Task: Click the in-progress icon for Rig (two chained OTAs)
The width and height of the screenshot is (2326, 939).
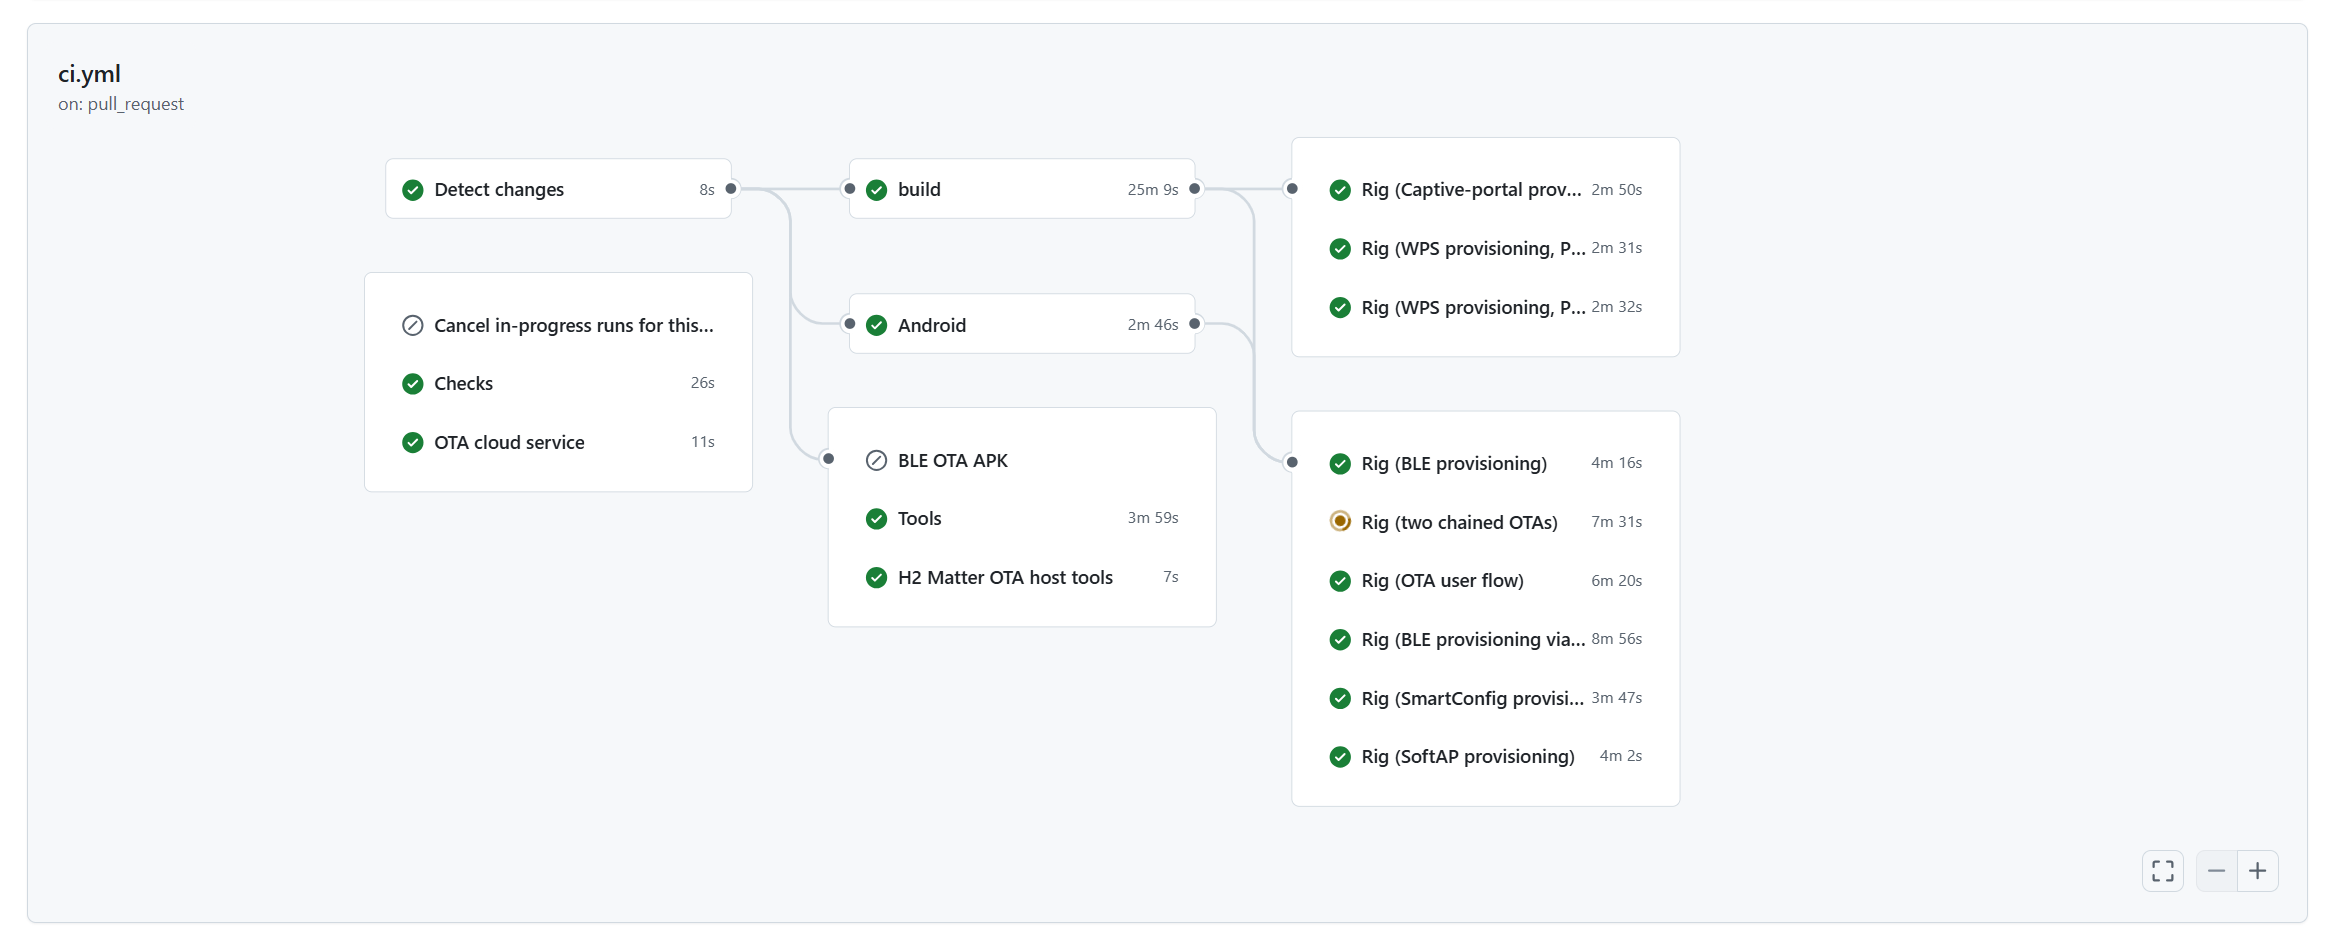Action: pyautogui.click(x=1340, y=521)
